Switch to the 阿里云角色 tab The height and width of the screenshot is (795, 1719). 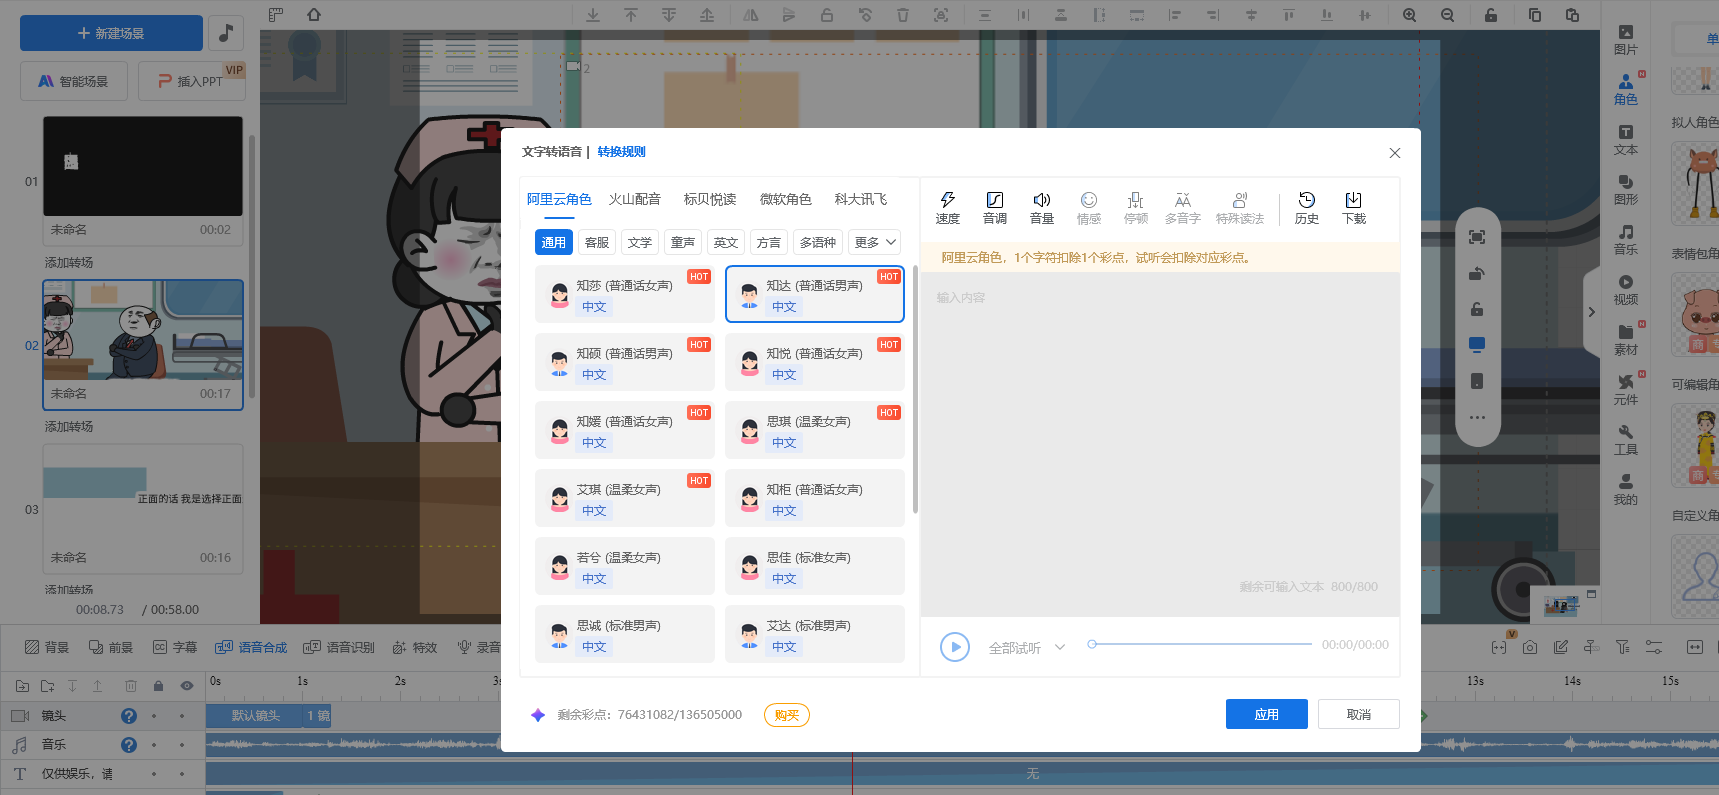click(x=559, y=199)
